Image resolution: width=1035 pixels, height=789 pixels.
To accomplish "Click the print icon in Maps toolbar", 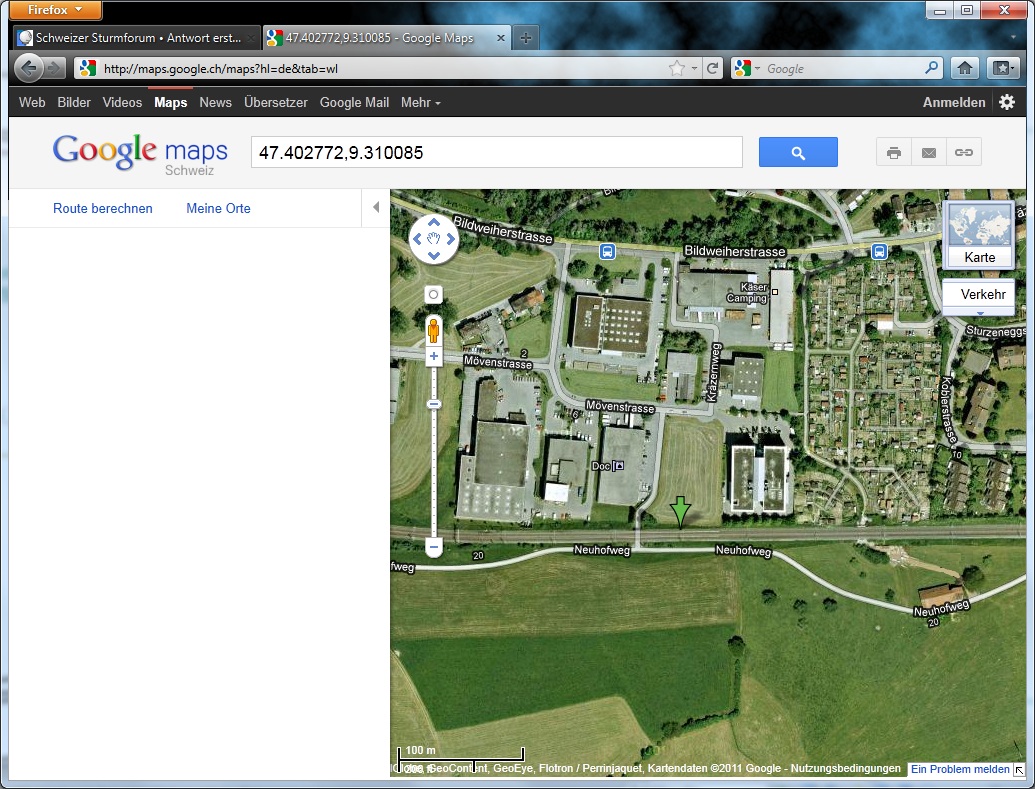I will (x=894, y=152).
